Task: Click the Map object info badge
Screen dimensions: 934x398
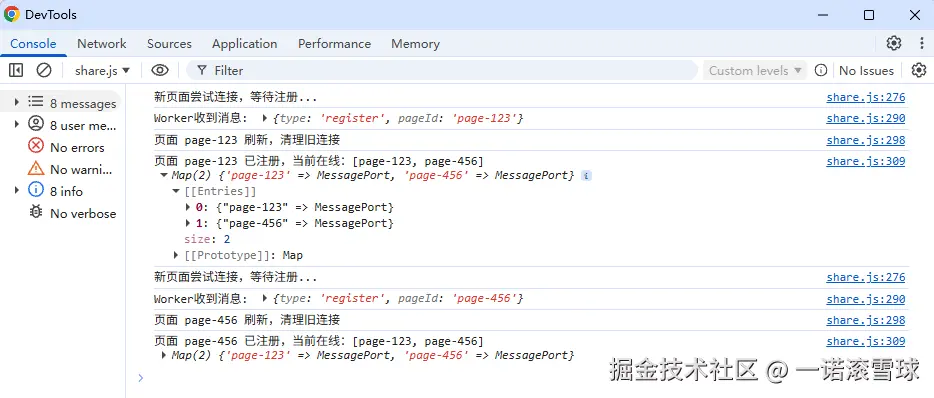Action: pos(586,176)
